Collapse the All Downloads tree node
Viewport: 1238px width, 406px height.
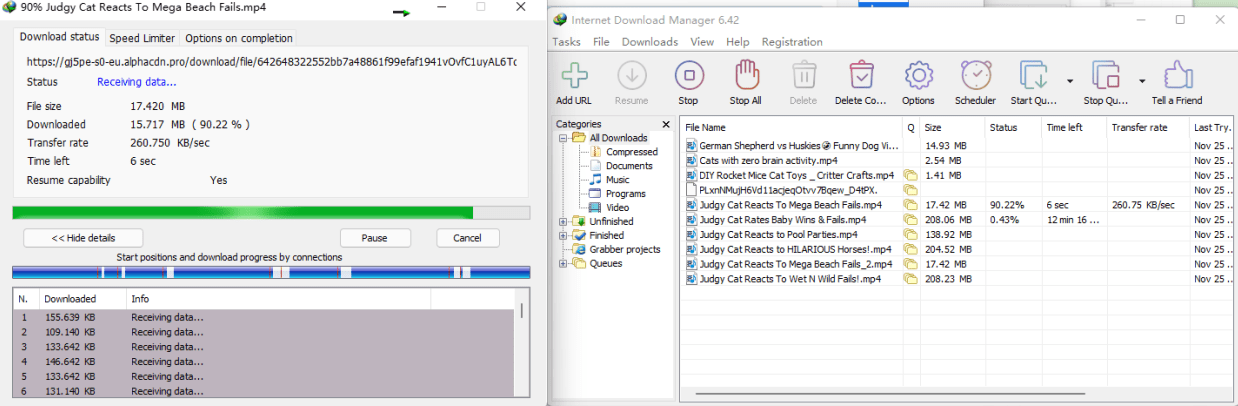point(563,138)
